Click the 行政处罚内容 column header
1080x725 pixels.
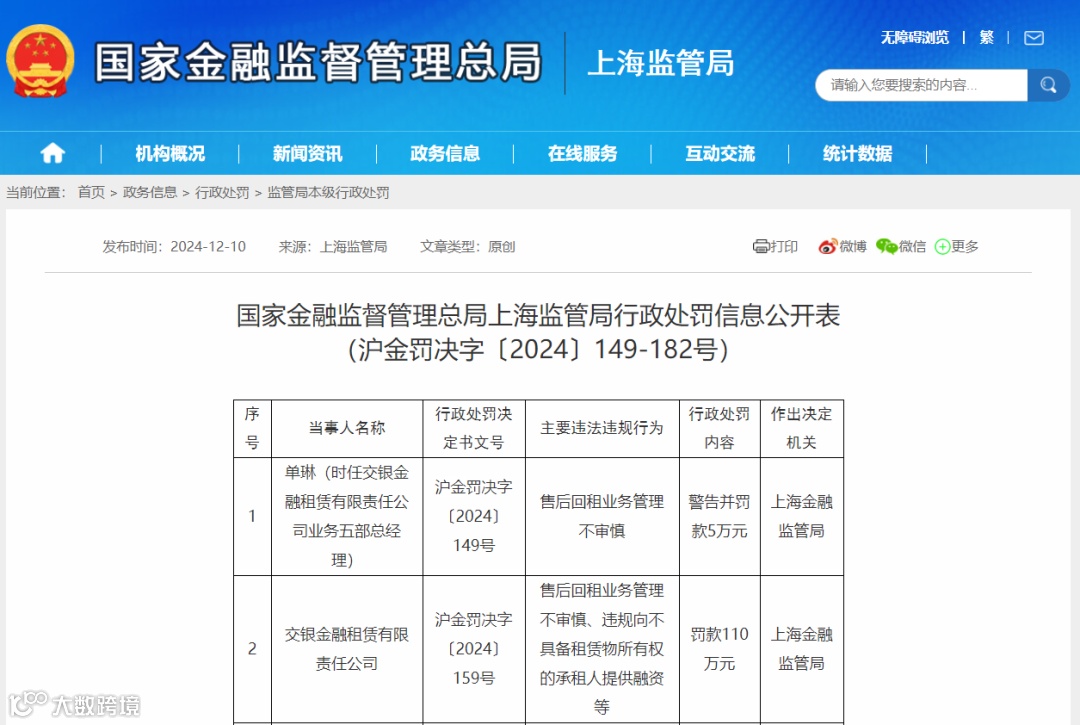720,428
